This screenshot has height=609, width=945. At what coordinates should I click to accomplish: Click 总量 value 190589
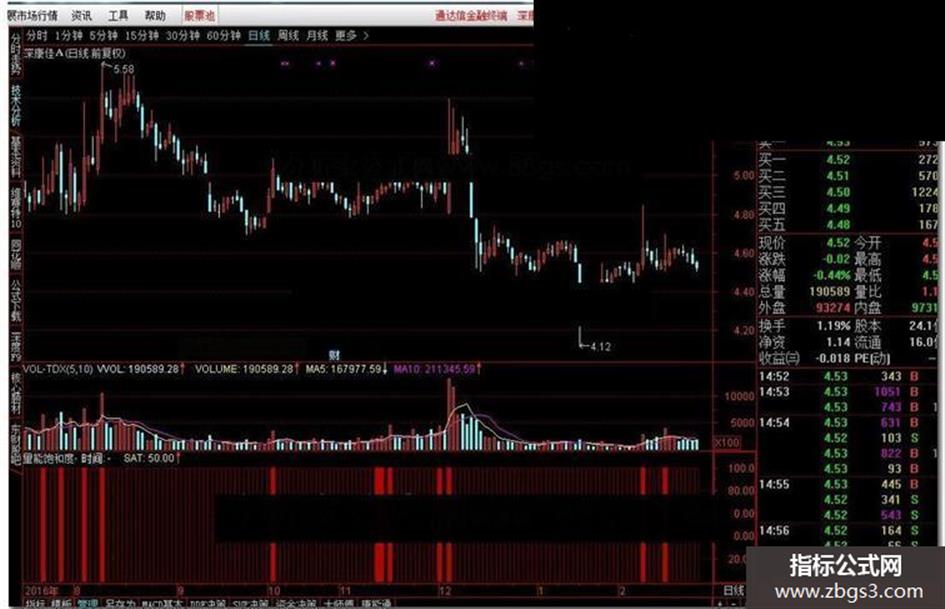coord(829,292)
